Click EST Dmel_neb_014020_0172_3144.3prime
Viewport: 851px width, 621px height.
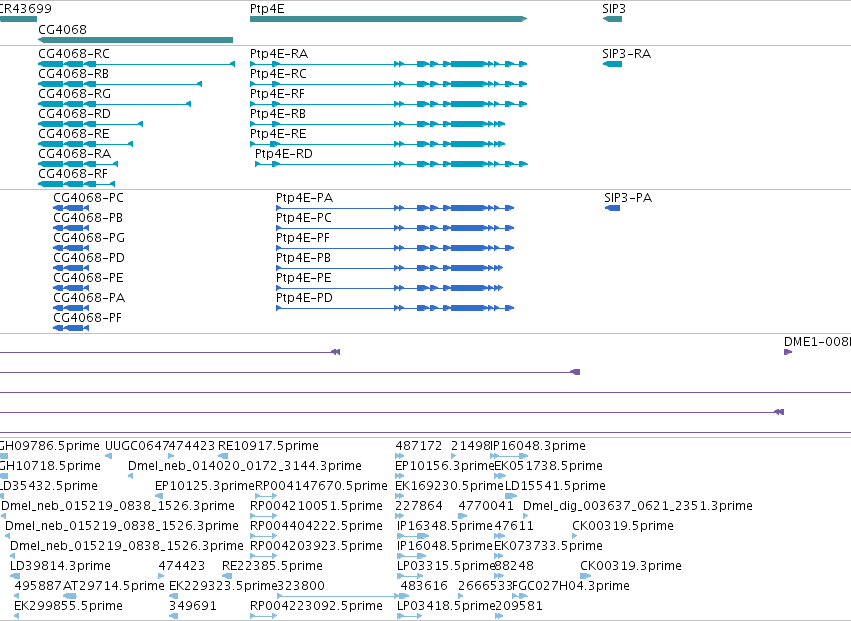(x=245, y=466)
